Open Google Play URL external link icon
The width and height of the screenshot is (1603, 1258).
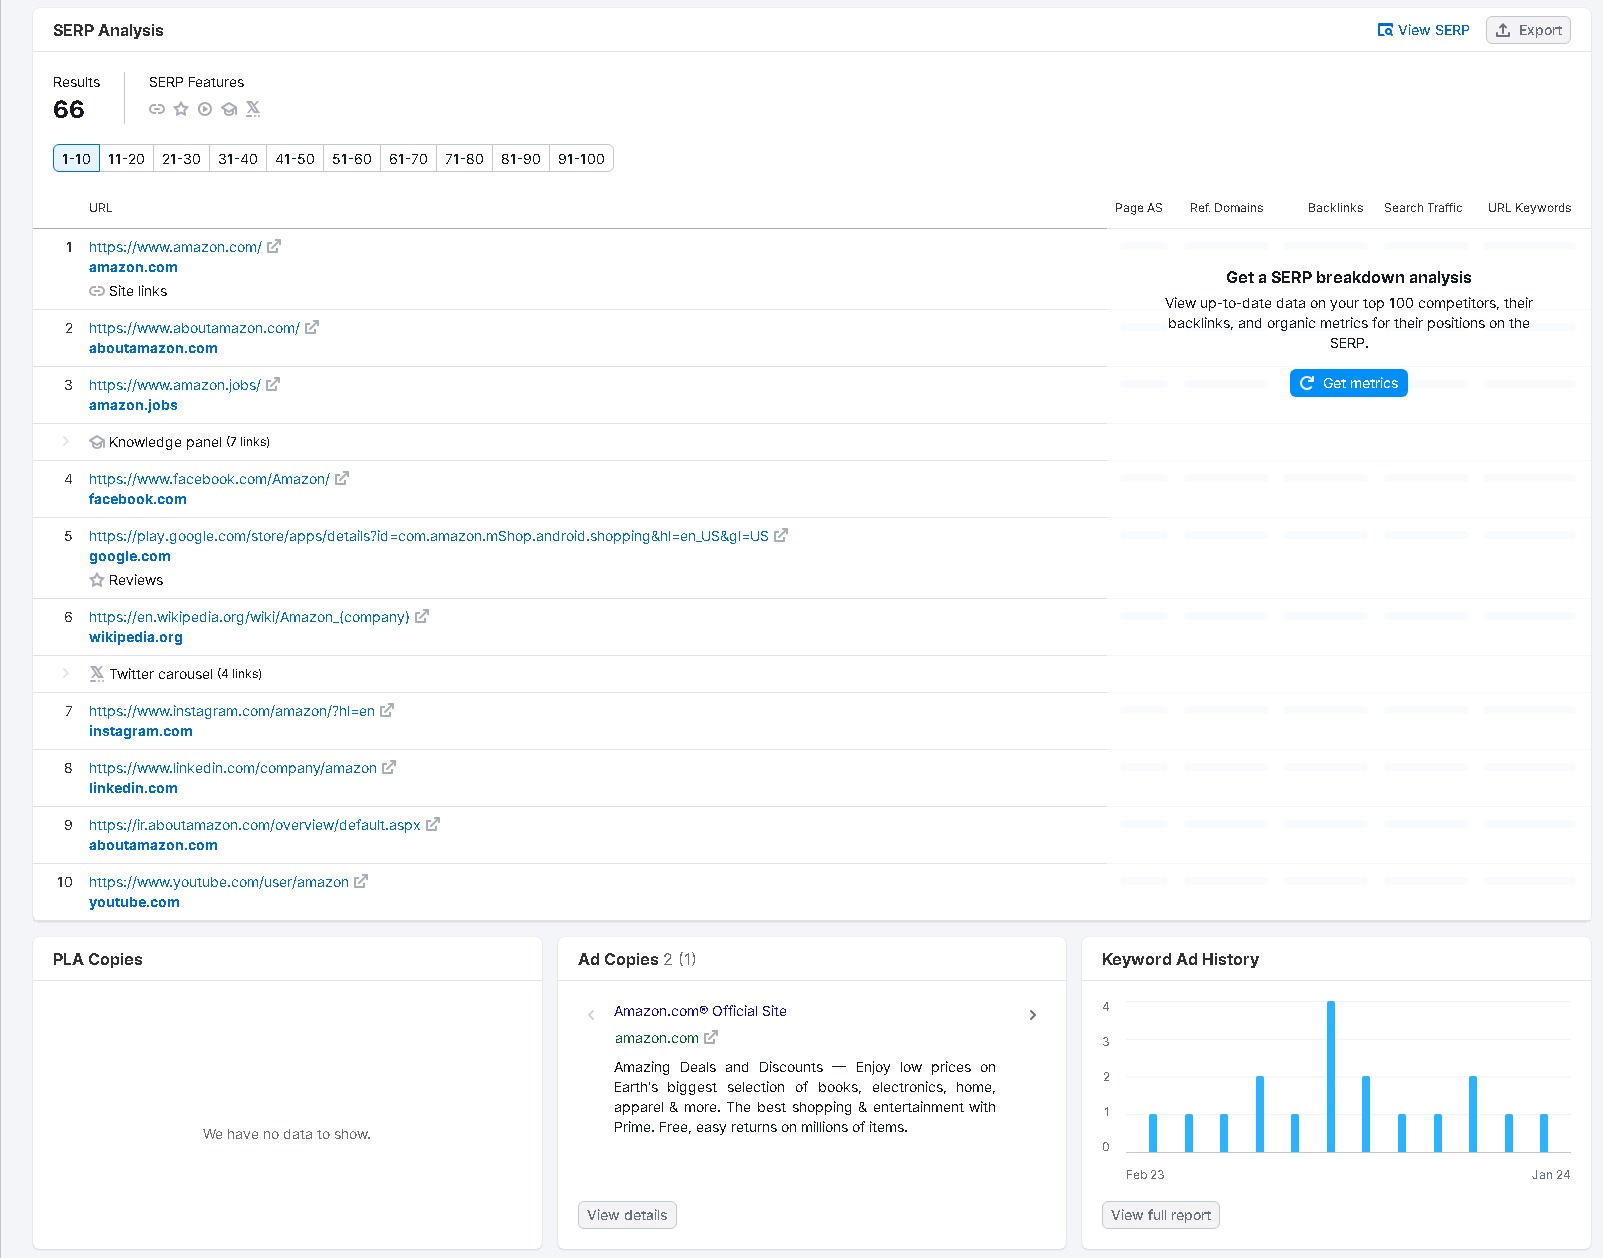pyautogui.click(x=781, y=535)
